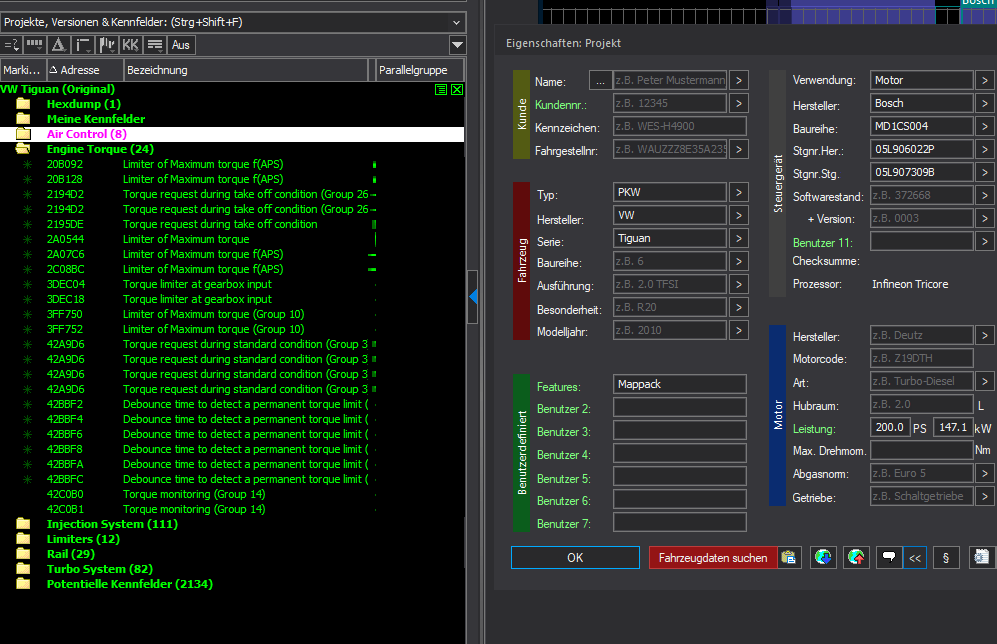Click the Bezeichnung column header
The width and height of the screenshot is (997, 644).
coord(247,70)
